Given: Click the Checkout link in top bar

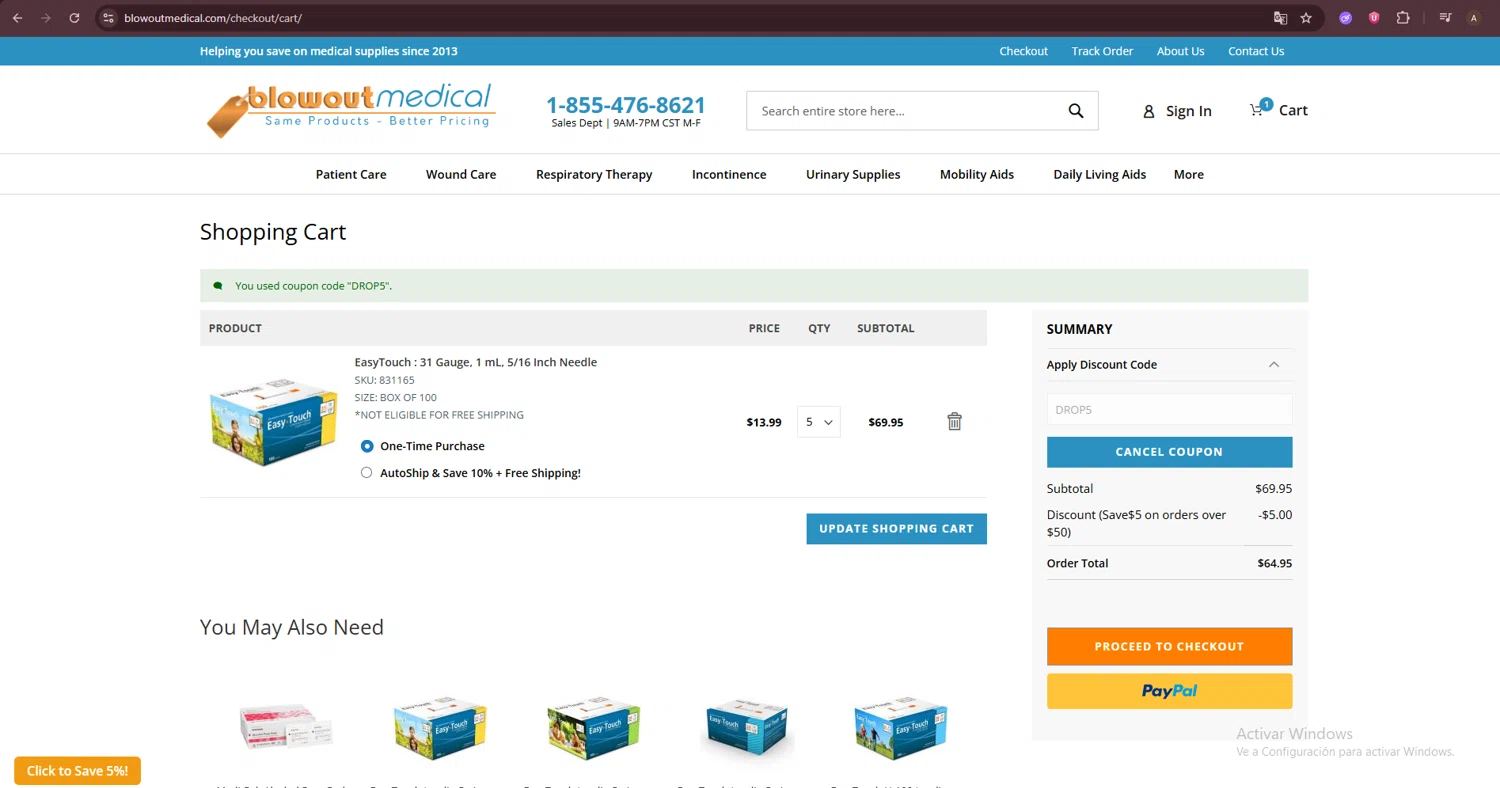Looking at the screenshot, I should 1023,51.
